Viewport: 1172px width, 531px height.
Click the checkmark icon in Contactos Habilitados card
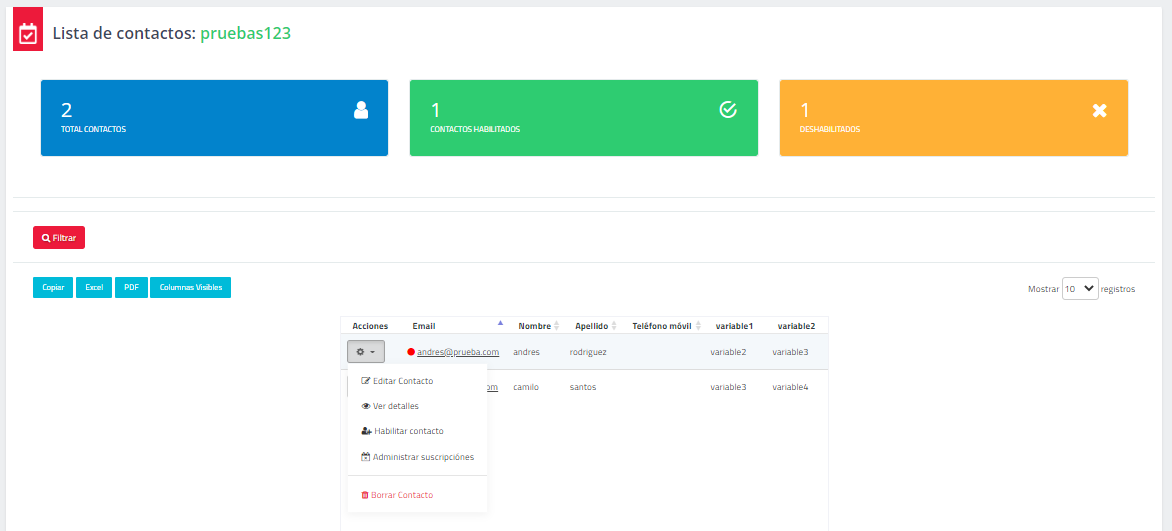coord(728,110)
